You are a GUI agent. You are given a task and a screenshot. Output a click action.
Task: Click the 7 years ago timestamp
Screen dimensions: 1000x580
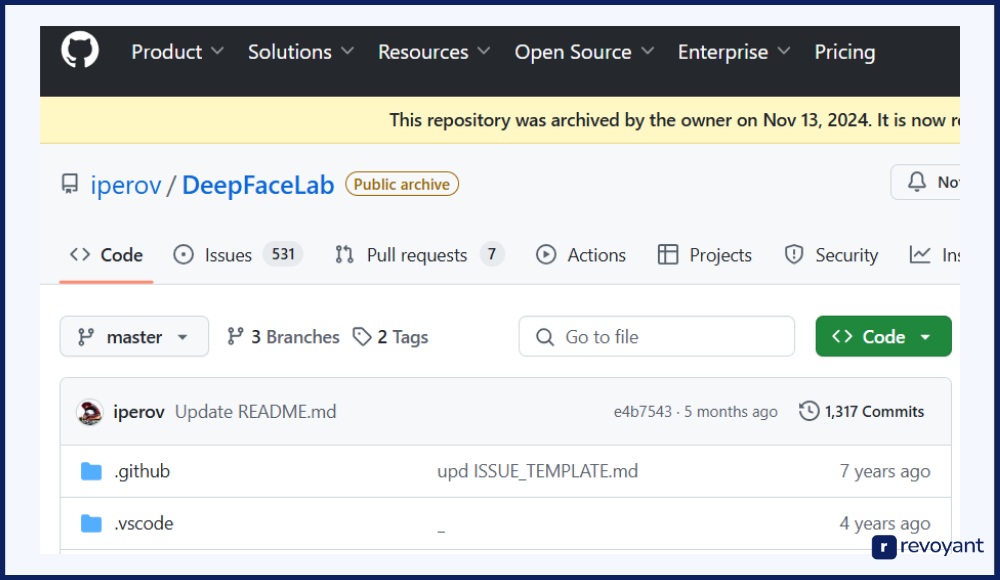coord(885,471)
